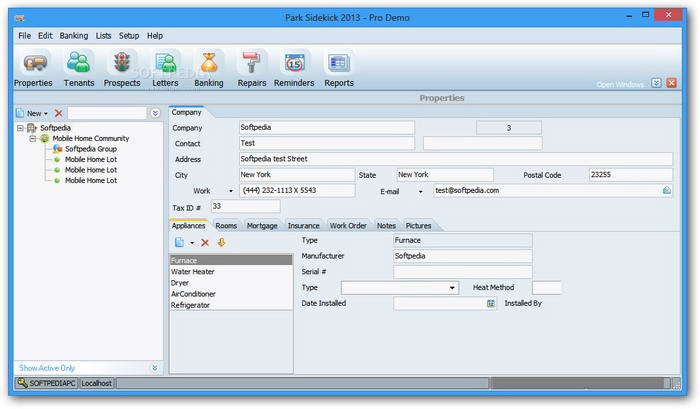This screenshot has width=700, height=409.
Task: Select Water Heater in appliance list
Action: coord(193,271)
